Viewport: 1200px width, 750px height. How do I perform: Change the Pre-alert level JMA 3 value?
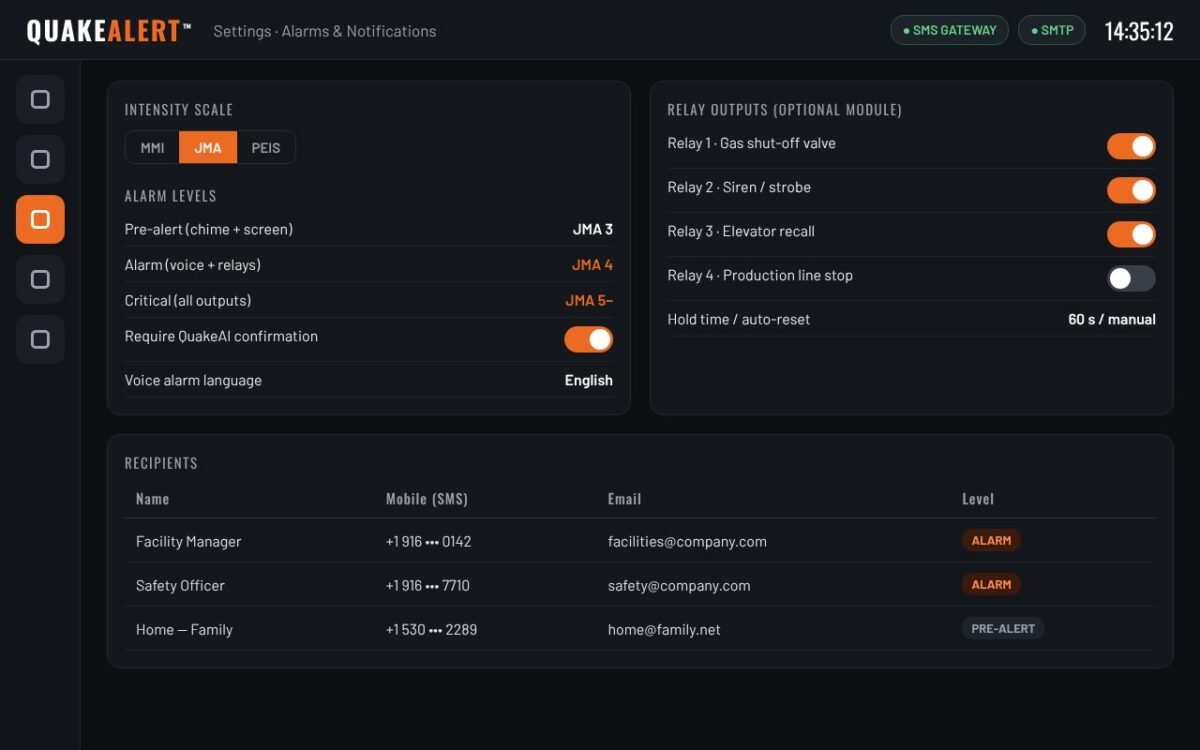(x=593, y=229)
